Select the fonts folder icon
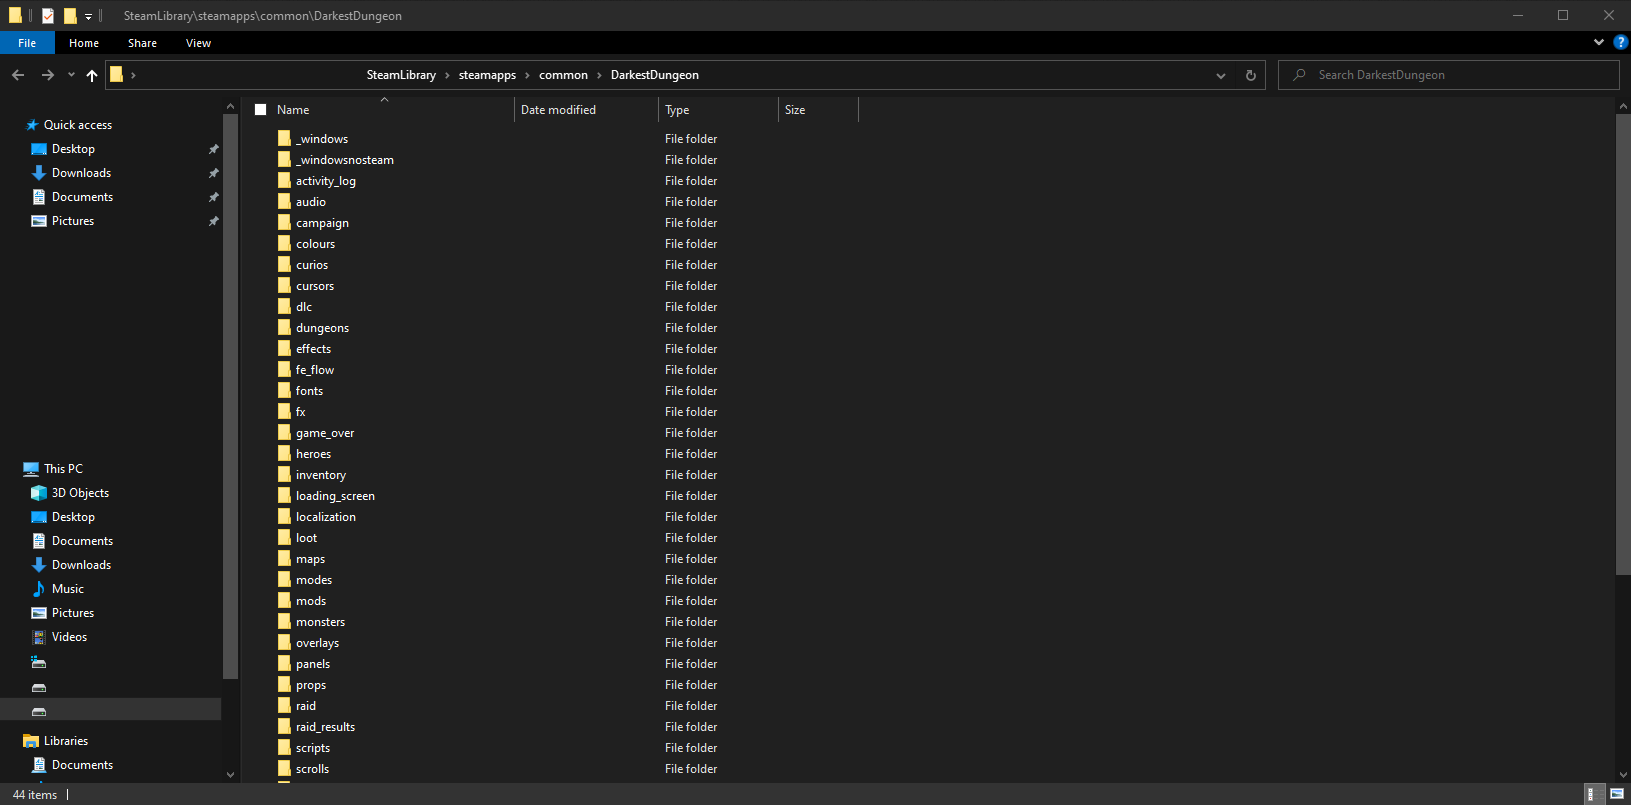 pyautogui.click(x=285, y=390)
